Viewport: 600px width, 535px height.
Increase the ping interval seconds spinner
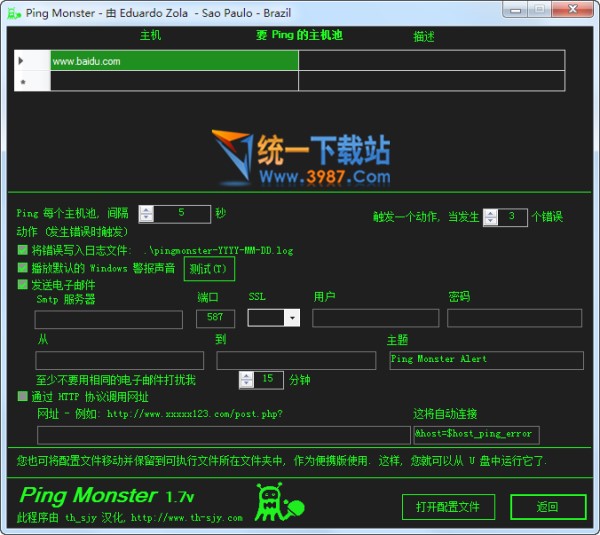click(146, 210)
